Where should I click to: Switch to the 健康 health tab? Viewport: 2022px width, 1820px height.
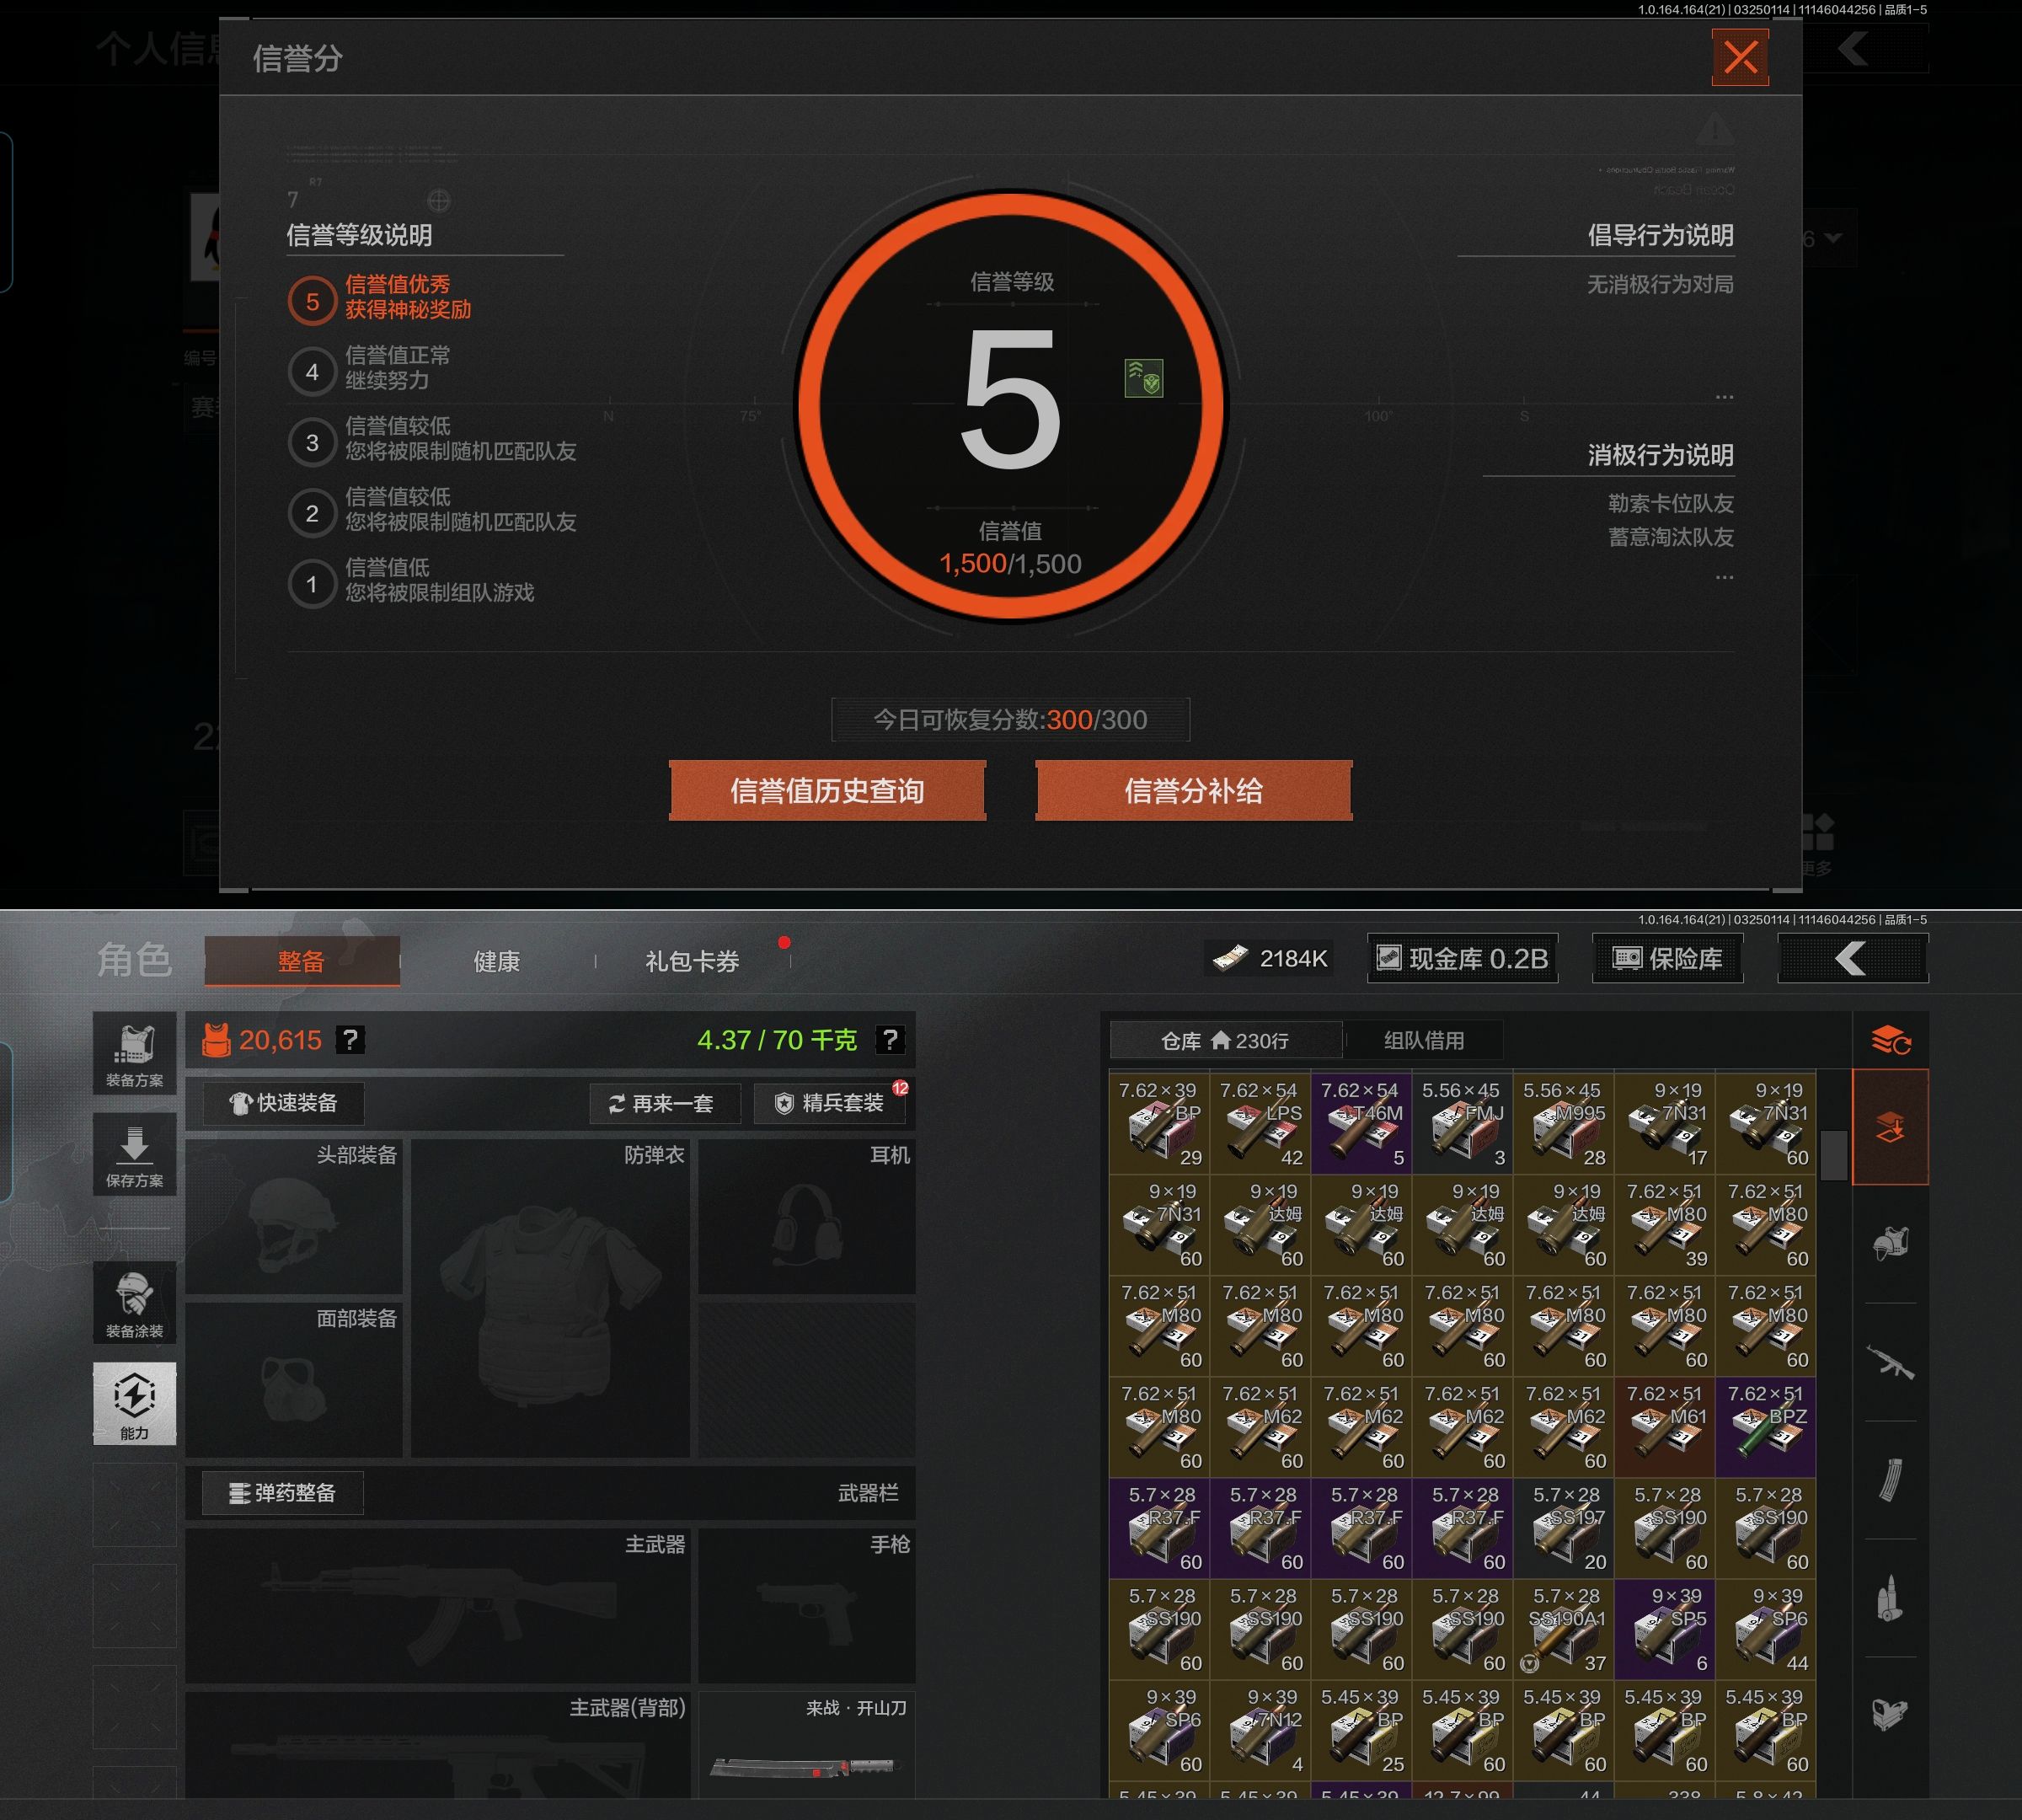point(497,961)
